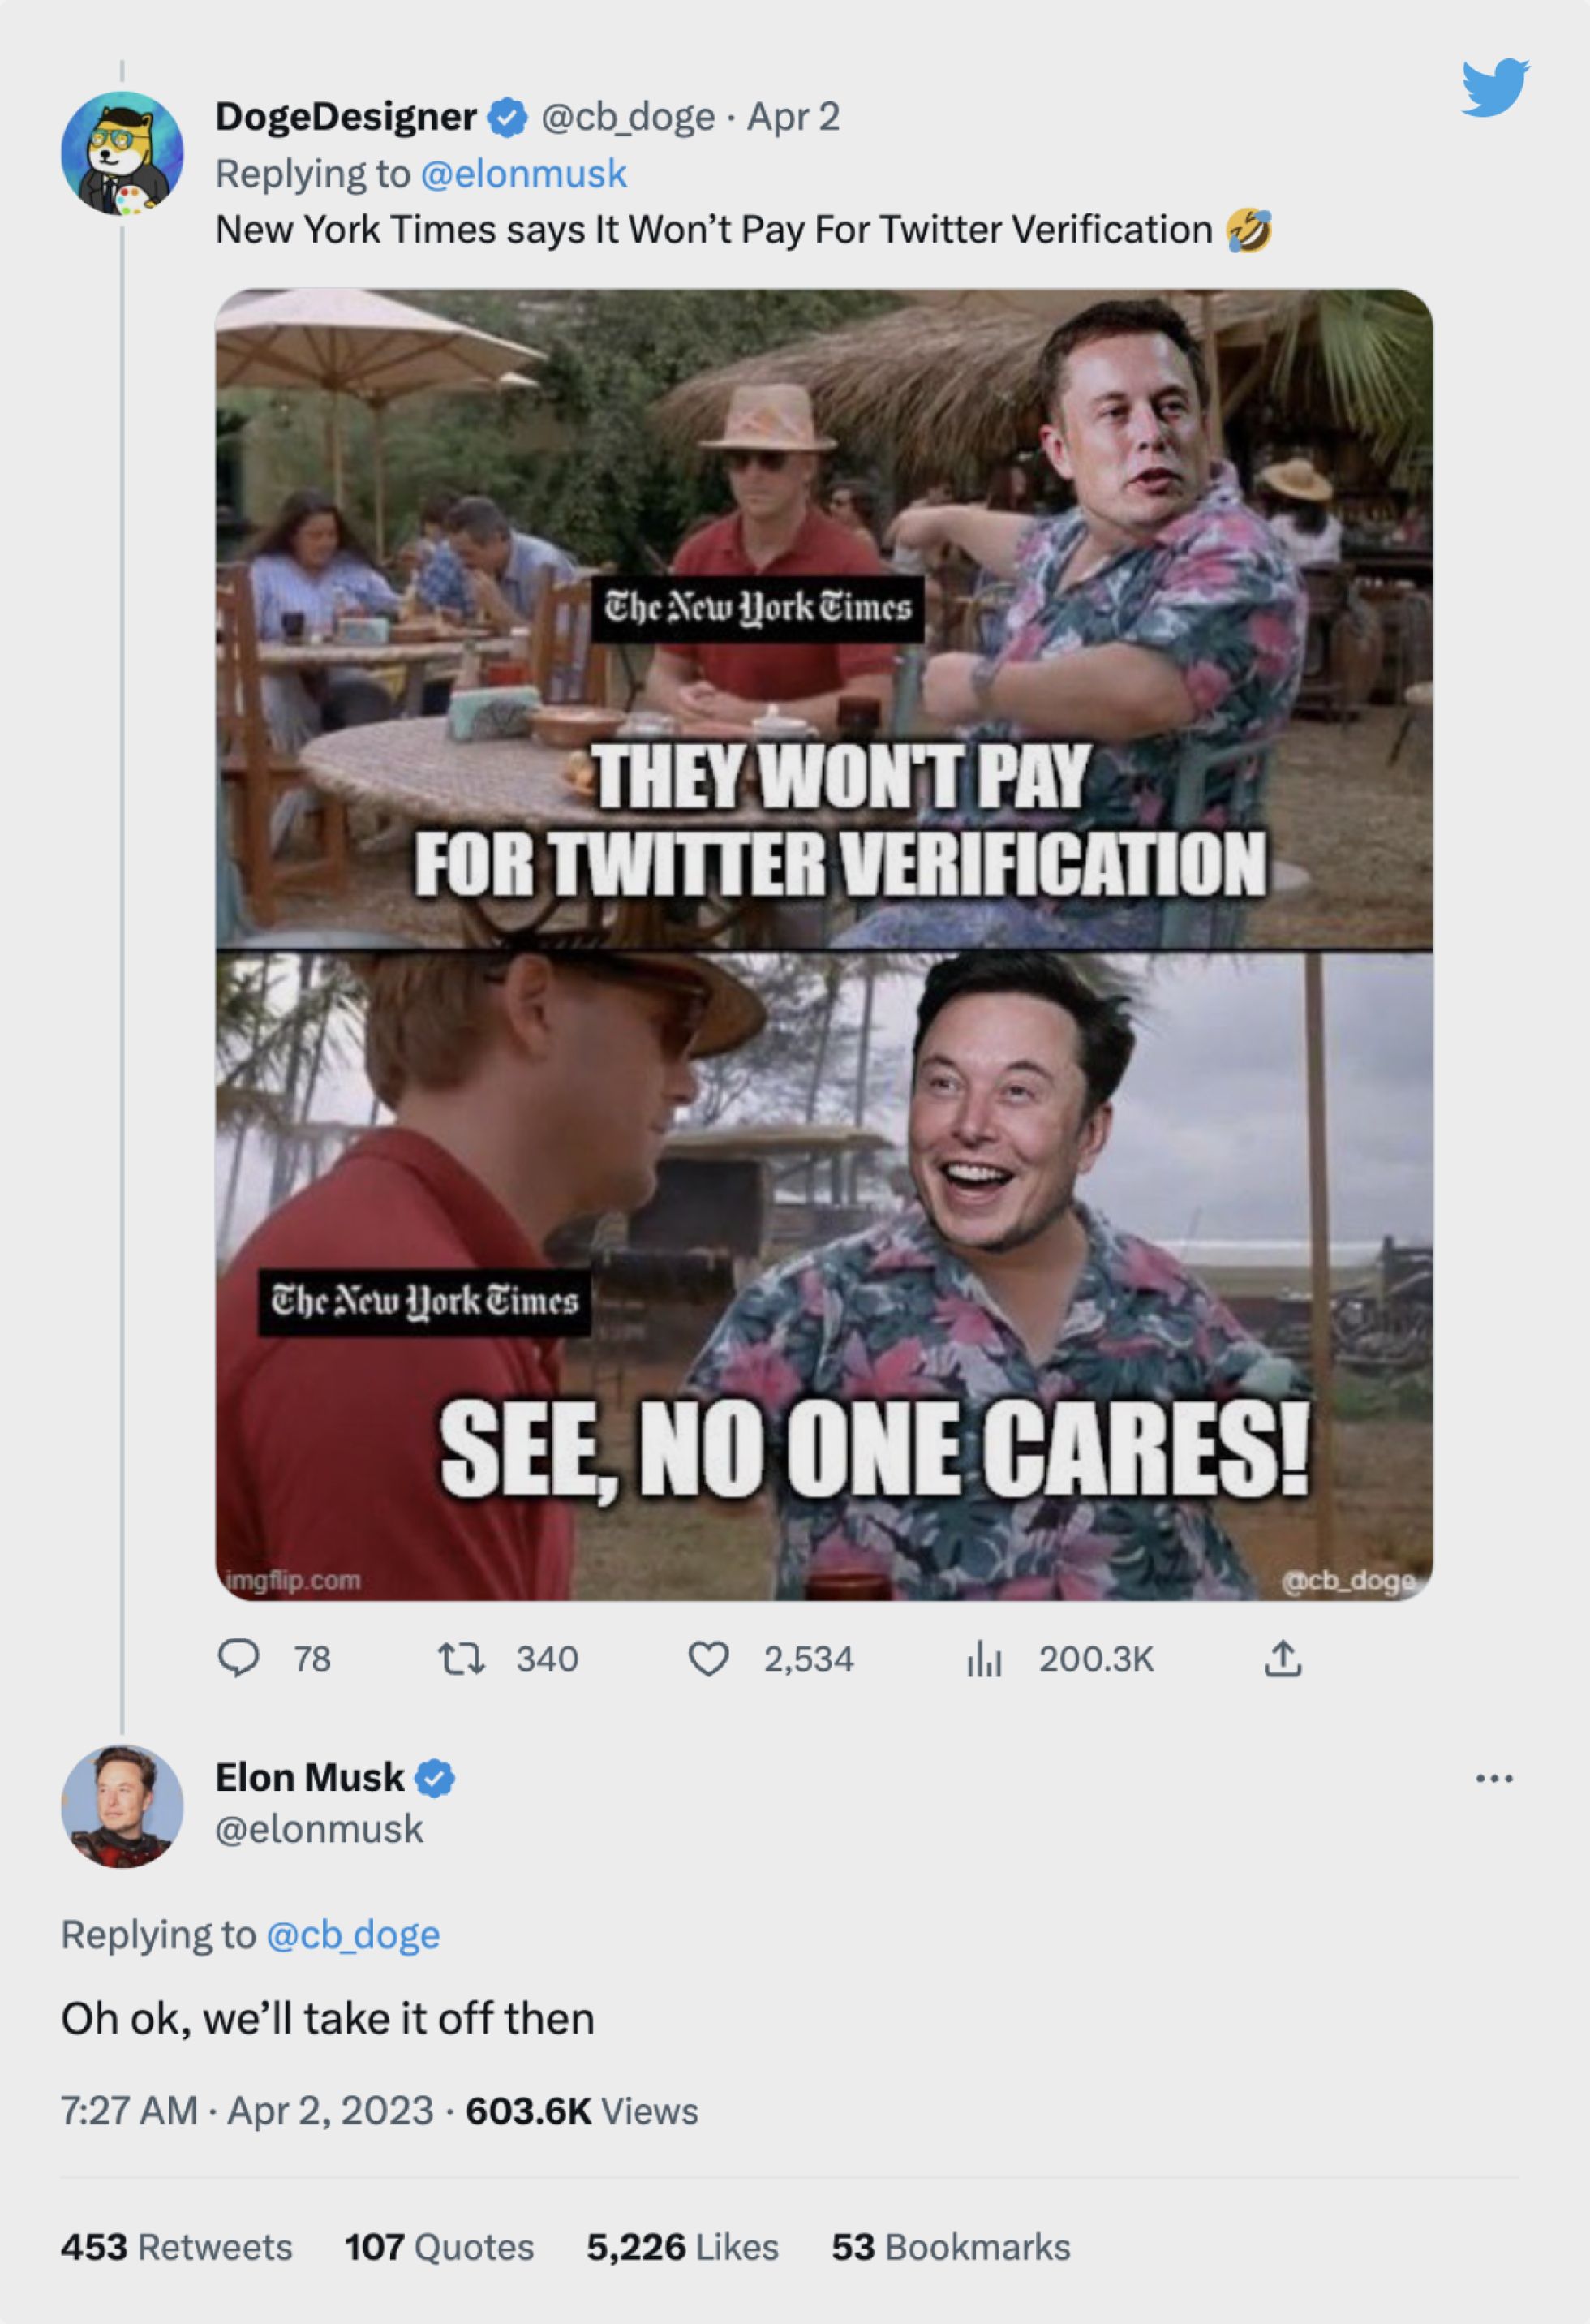
Task: Like the DogeDesigner tweet with heart icon
Action: (708, 1658)
